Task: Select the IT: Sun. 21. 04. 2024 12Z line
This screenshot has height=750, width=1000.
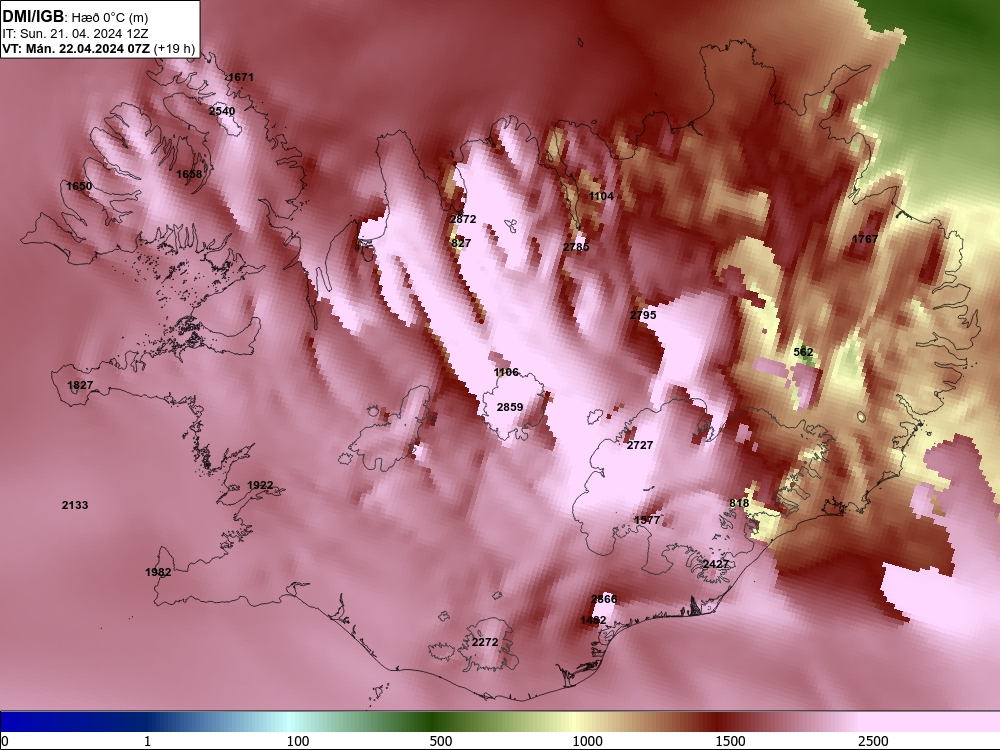Action: (x=75, y=34)
